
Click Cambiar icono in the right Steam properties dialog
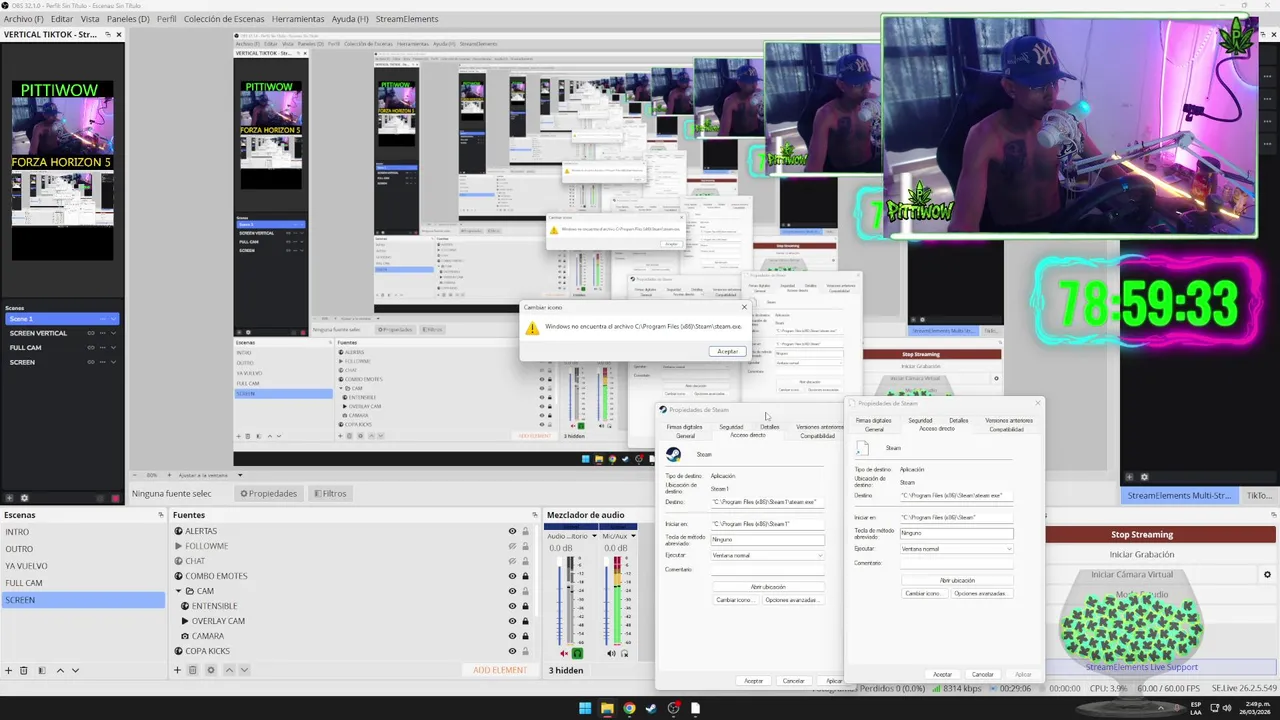pos(925,593)
